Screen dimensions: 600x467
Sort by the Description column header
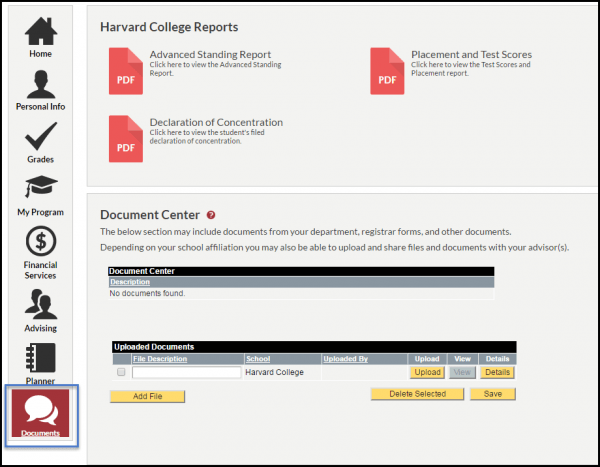(x=130, y=282)
